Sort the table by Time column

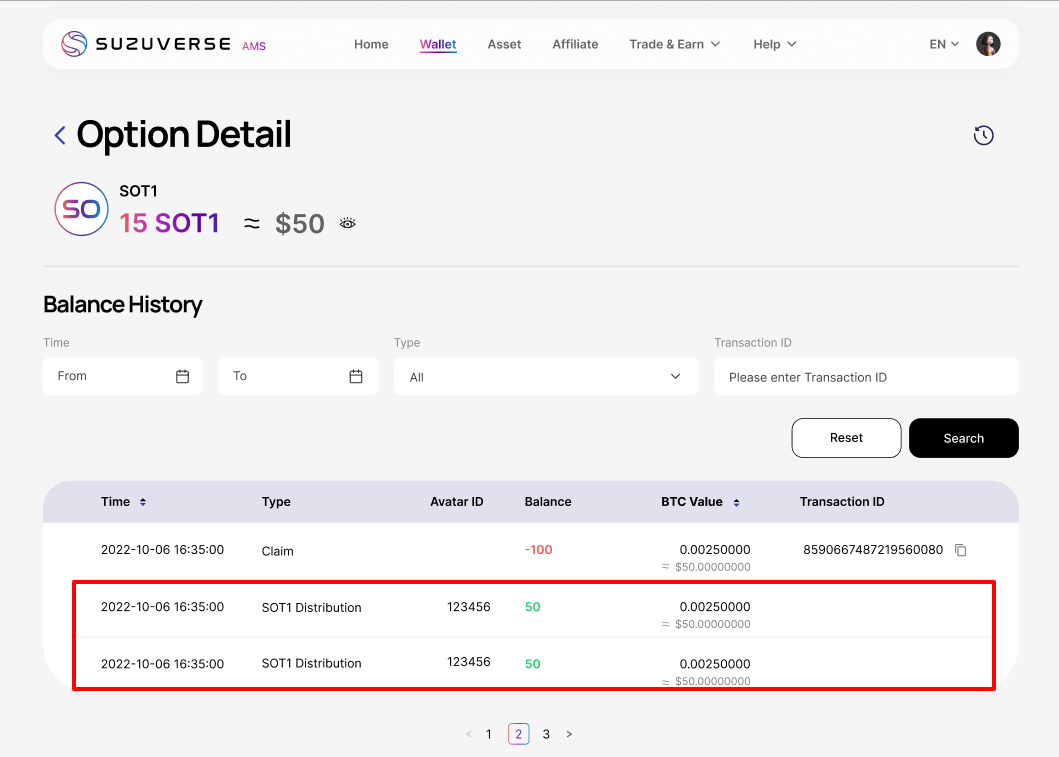[x=143, y=502]
